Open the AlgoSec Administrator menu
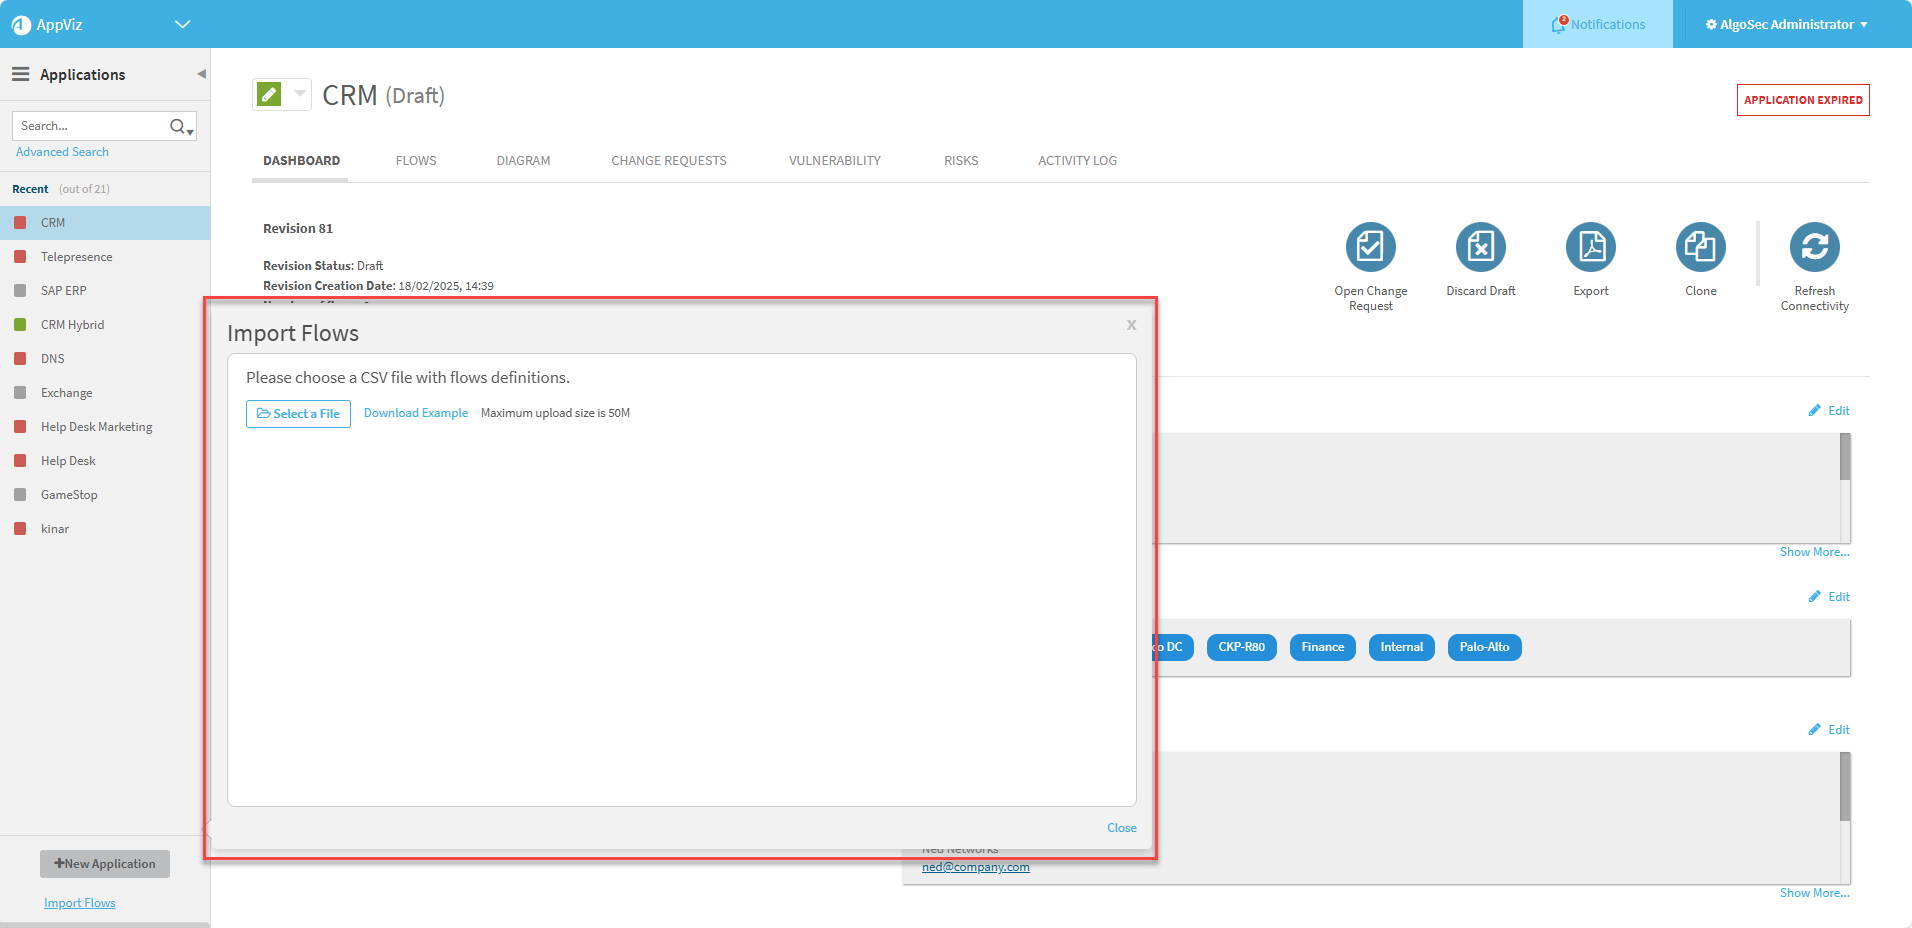The width and height of the screenshot is (1912, 928). (x=1786, y=24)
